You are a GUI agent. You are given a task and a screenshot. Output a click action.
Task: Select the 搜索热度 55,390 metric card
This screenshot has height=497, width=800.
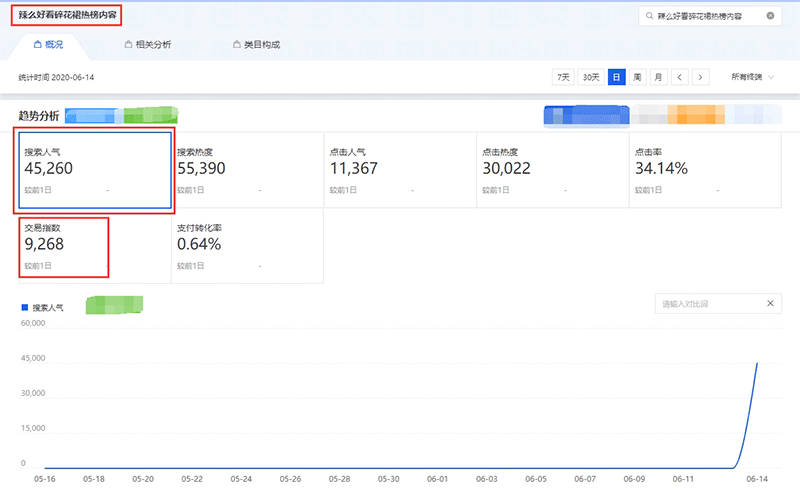[247, 169]
